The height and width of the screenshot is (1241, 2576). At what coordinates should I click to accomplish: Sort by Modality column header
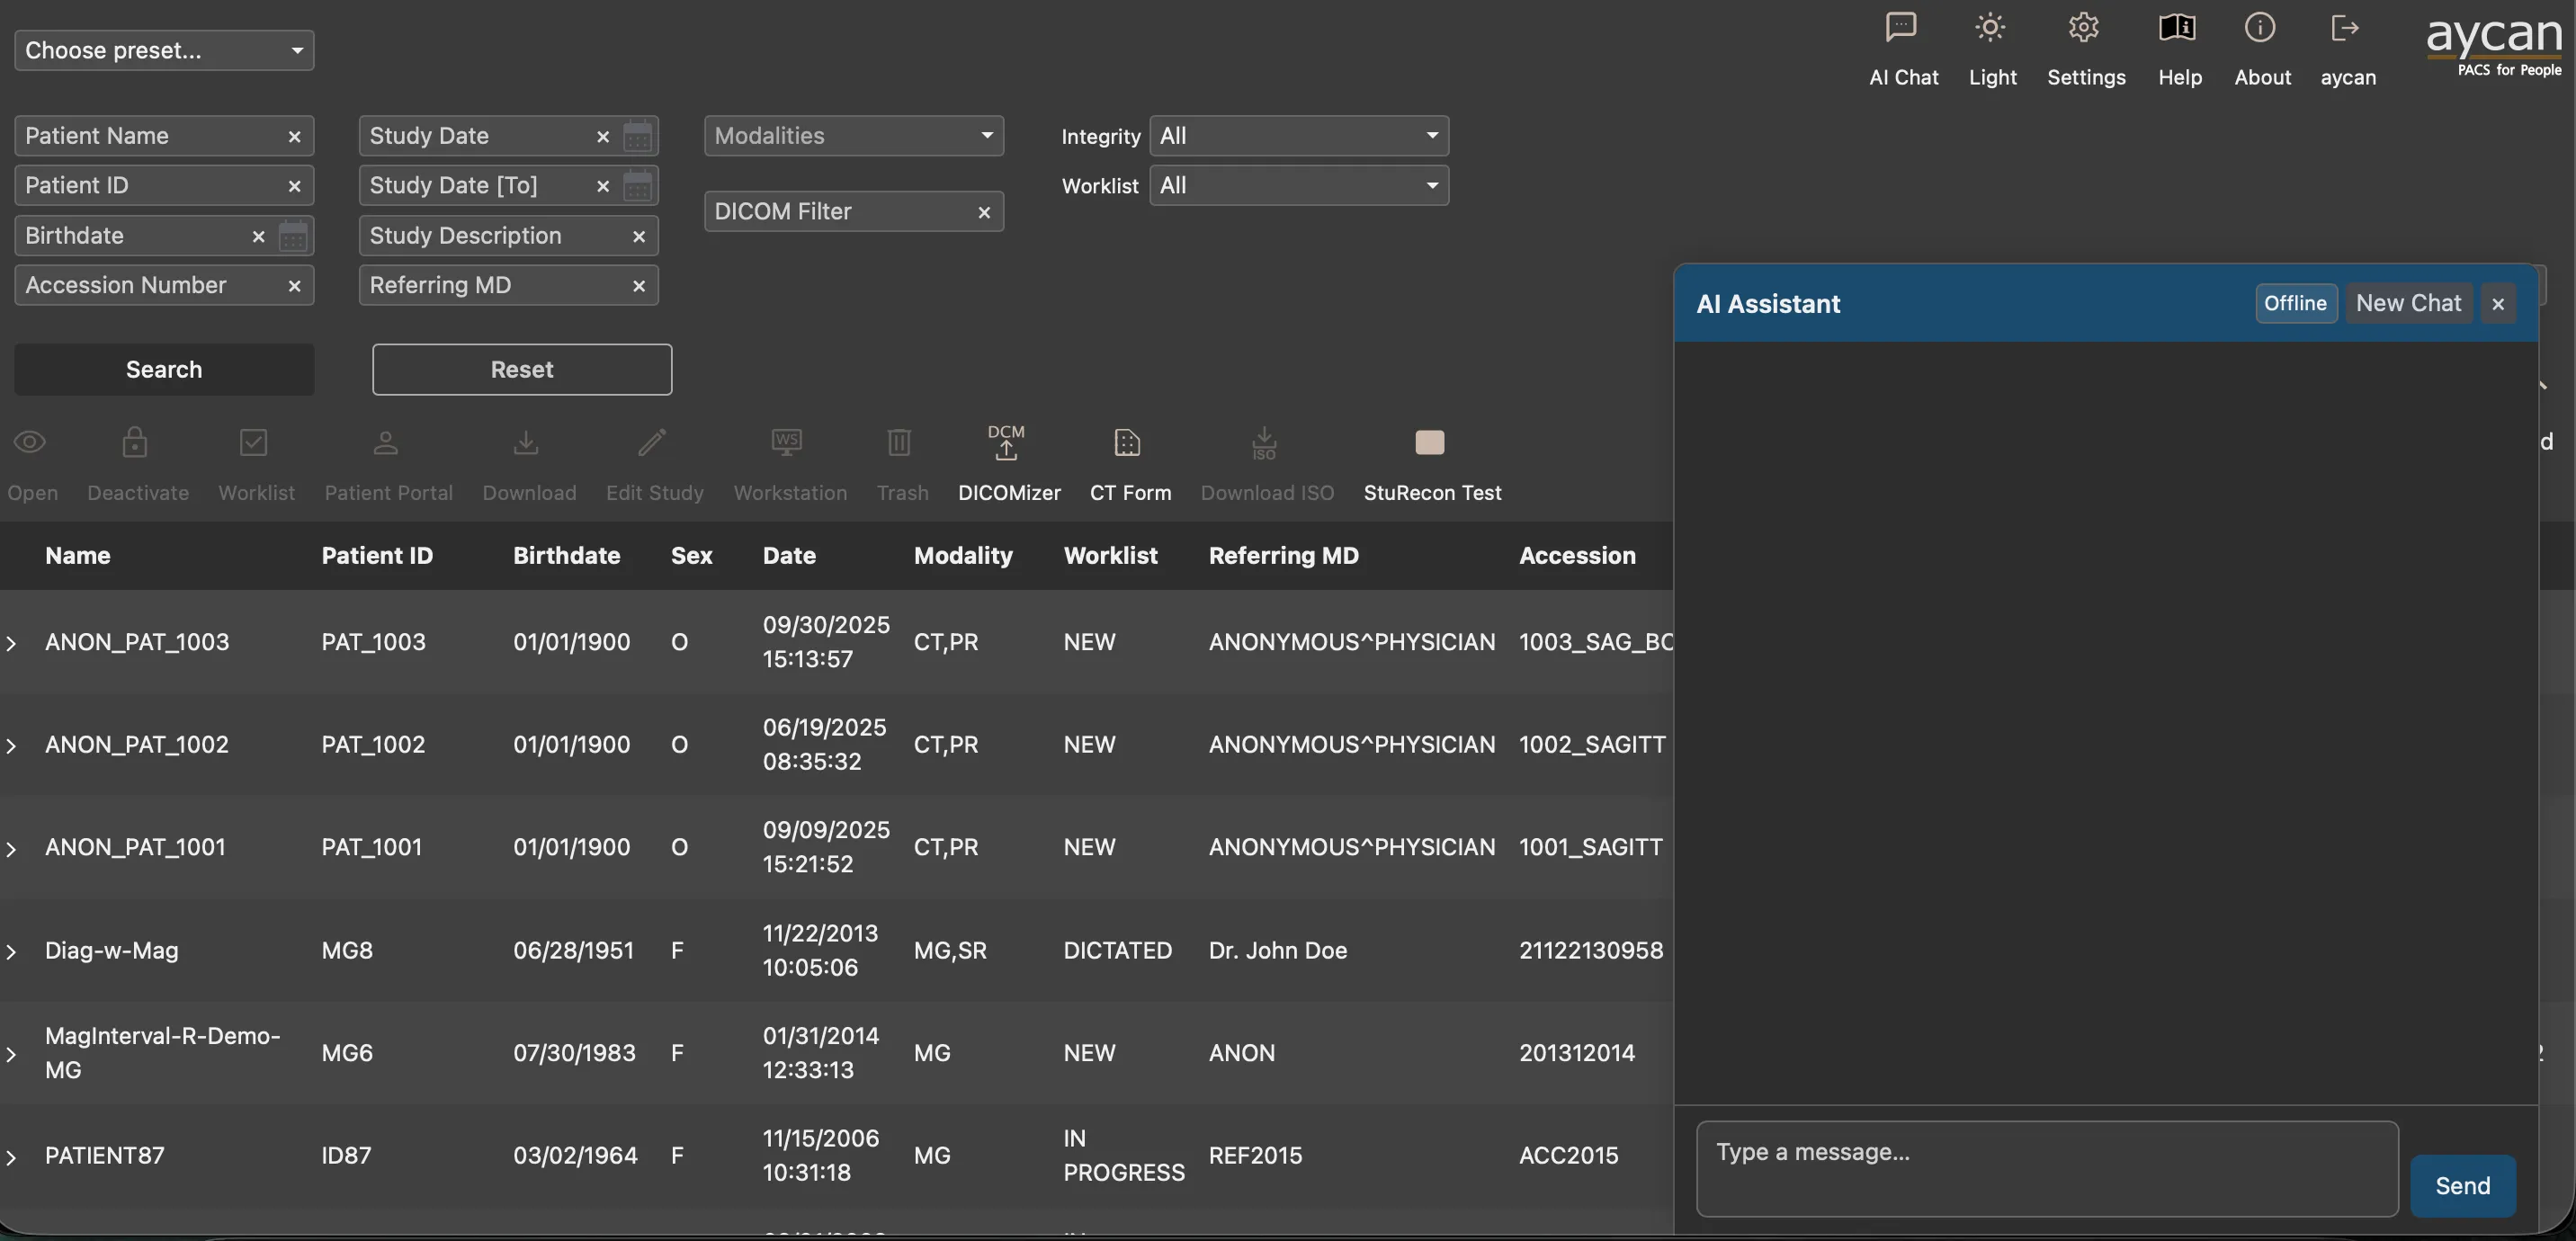(x=963, y=556)
